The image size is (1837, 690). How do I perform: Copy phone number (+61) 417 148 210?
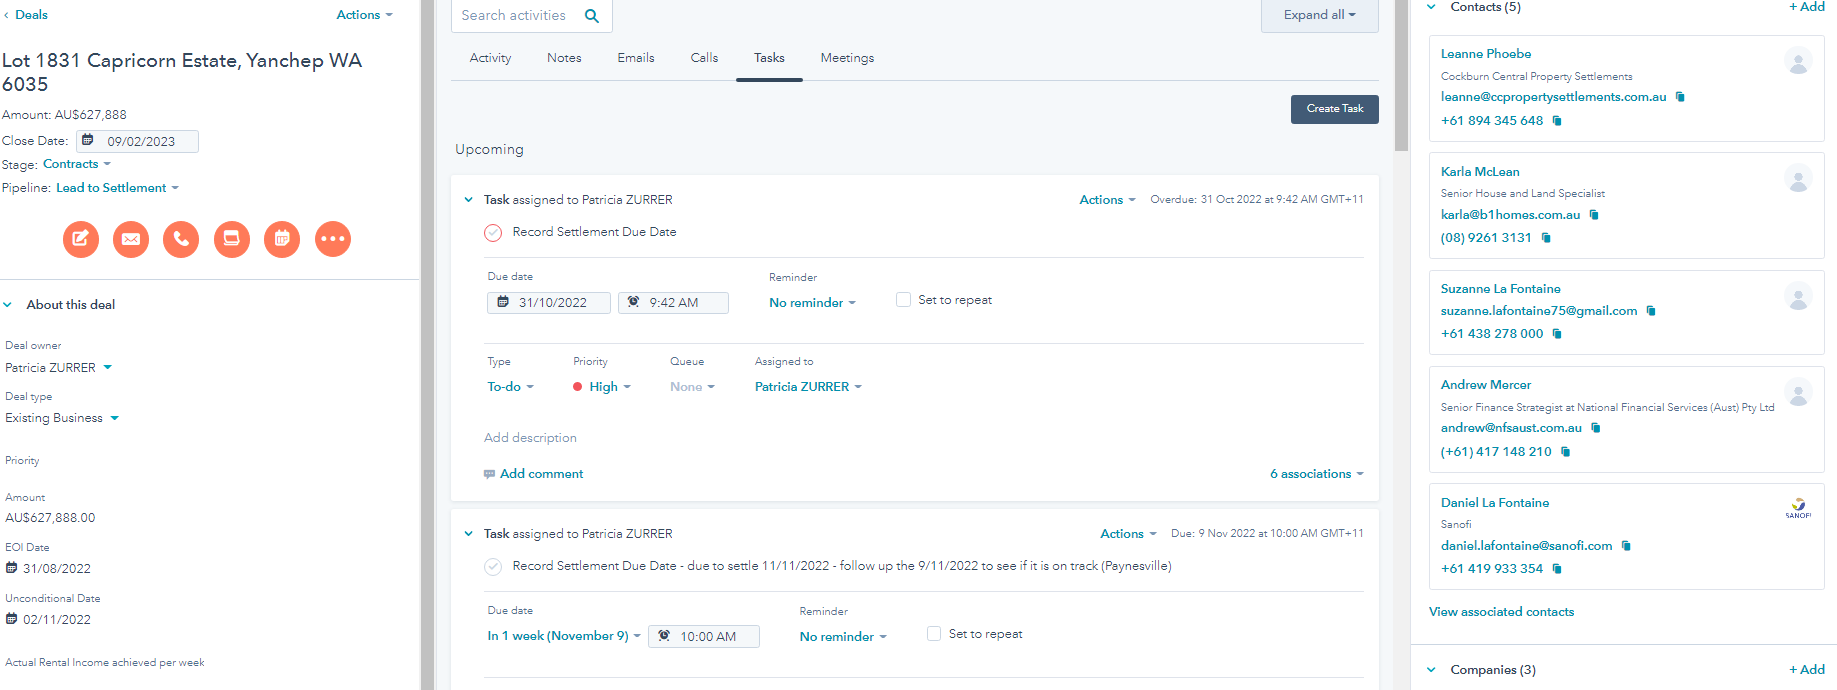[1566, 452]
